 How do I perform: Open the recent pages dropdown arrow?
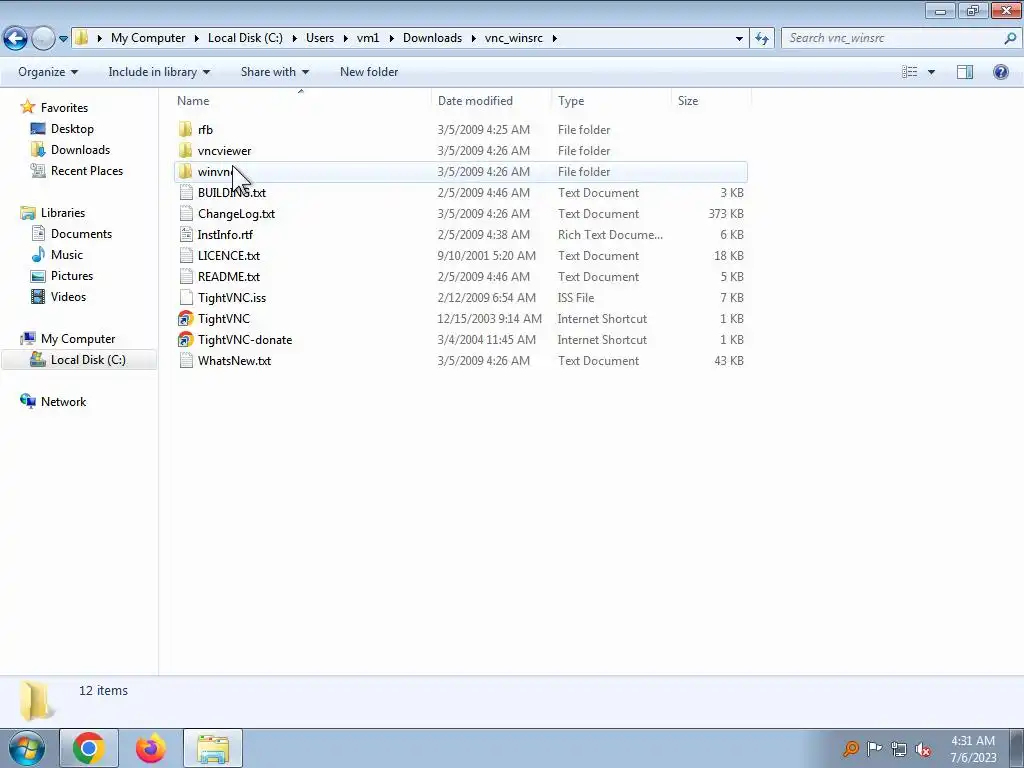coord(63,39)
